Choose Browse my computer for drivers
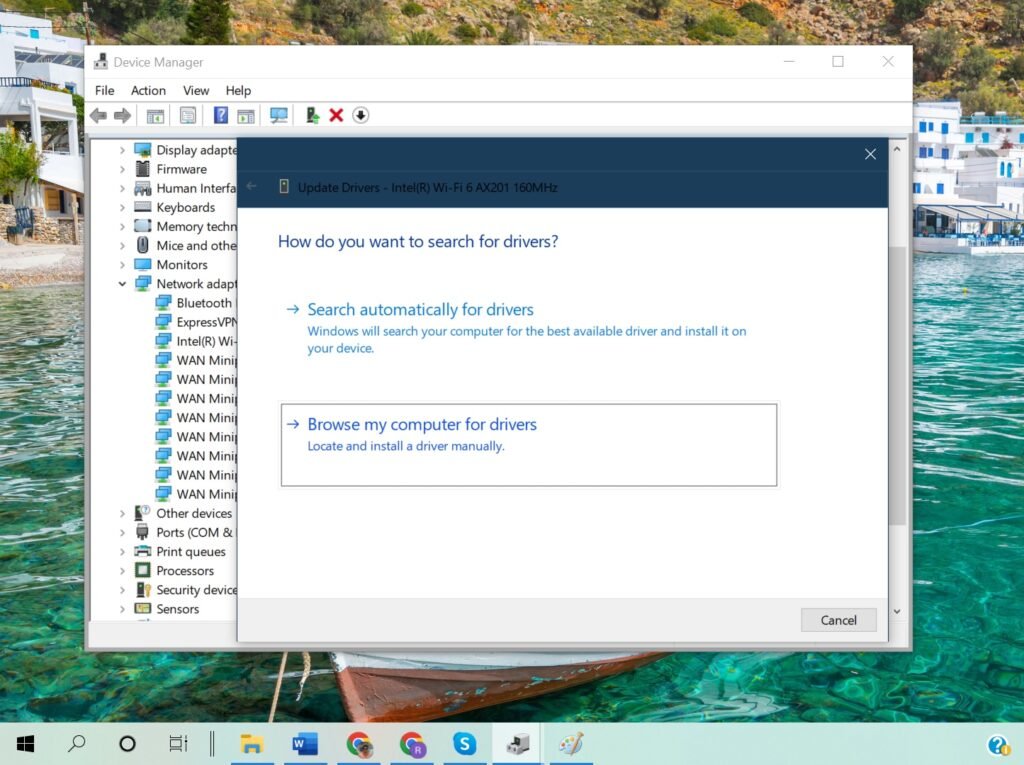1024x765 pixels. click(x=529, y=445)
